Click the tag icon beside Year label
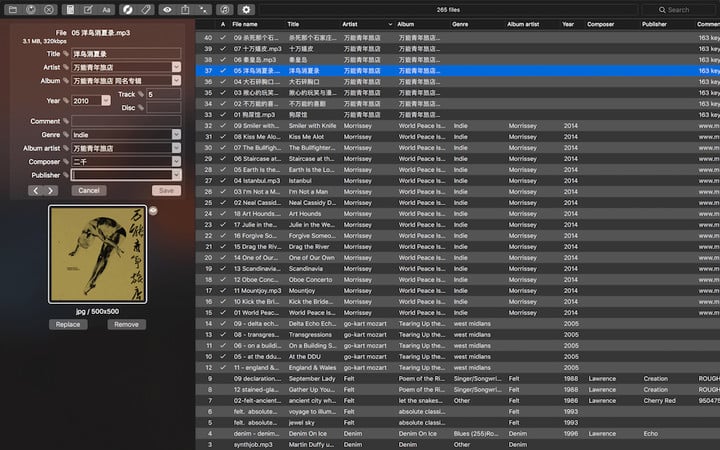Viewport: 720px width, 450px height. point(66,101)
